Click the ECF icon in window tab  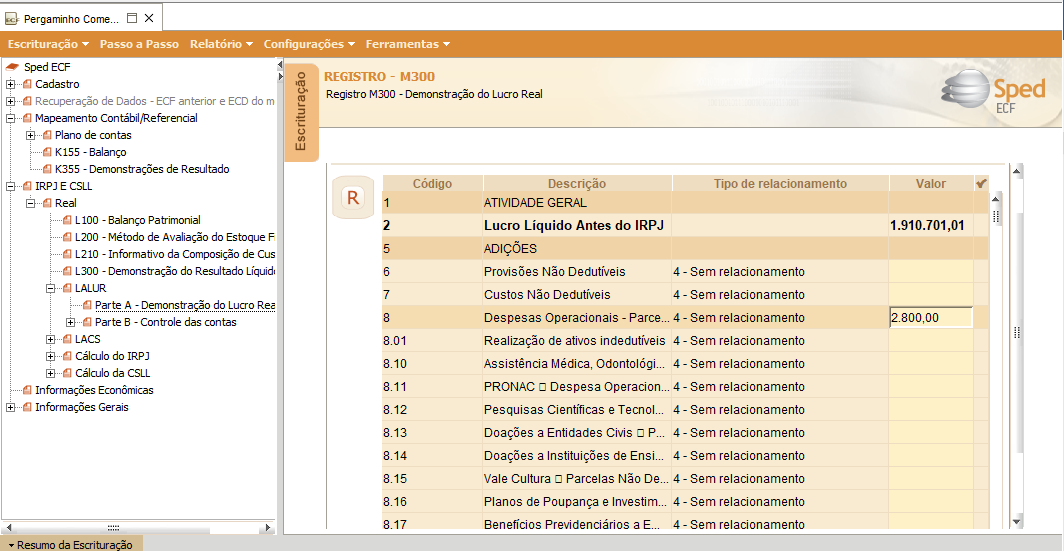pos(10,19)
